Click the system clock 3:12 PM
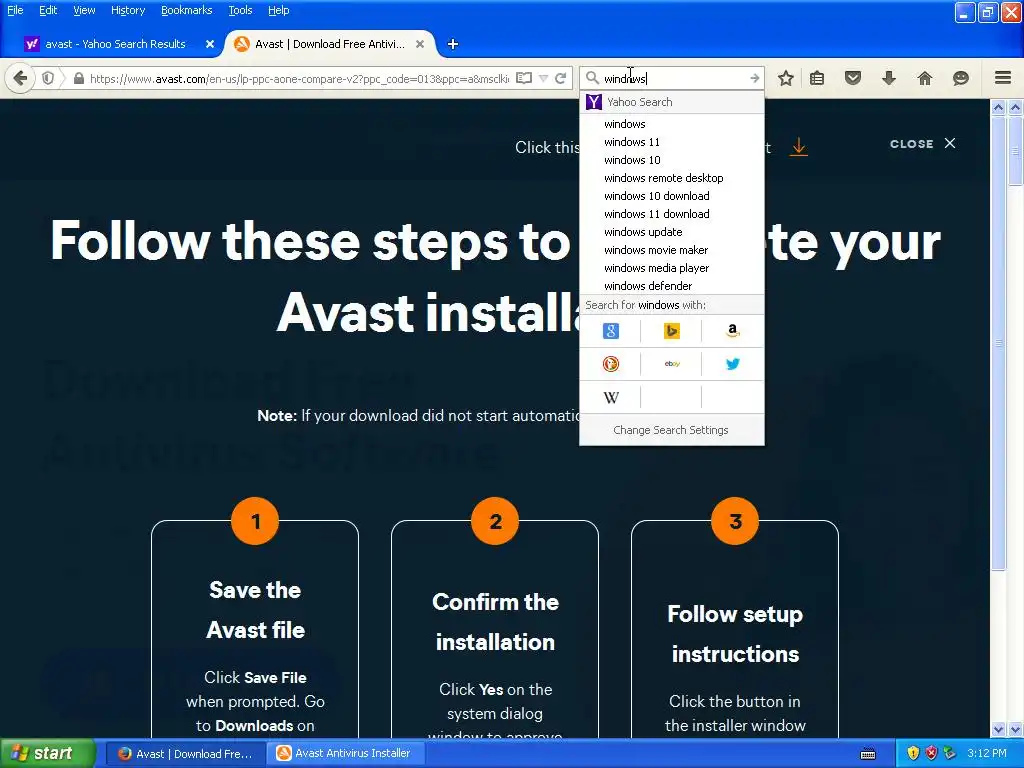 (x=987, y=754)
